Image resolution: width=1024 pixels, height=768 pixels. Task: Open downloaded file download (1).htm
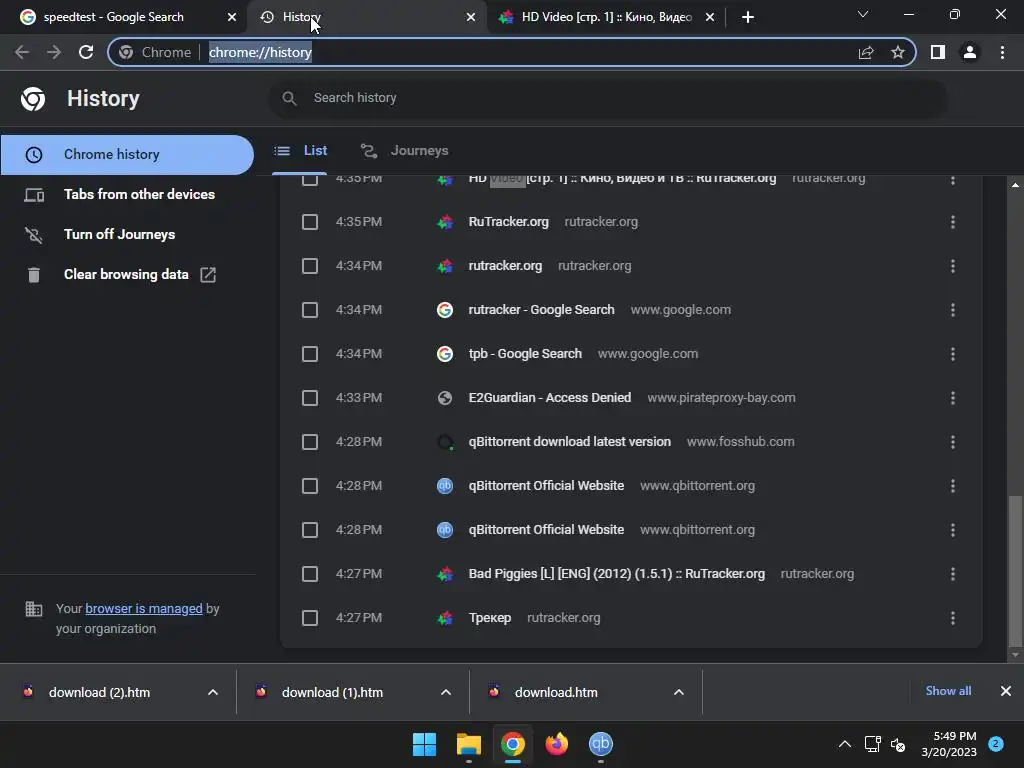point(332,692)
